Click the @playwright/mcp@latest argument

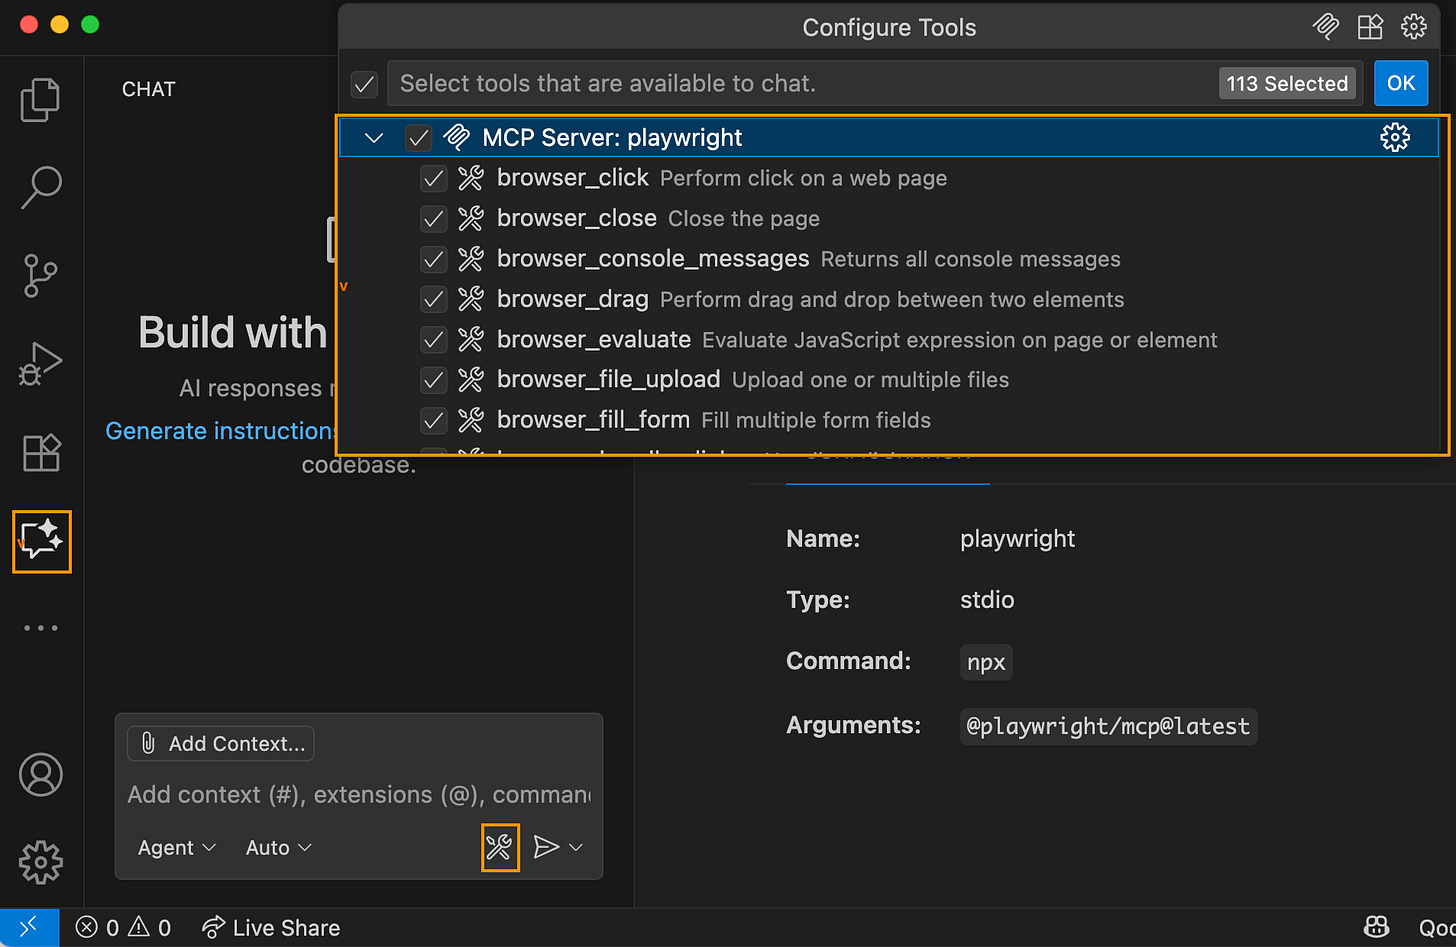(x=1108, y=726)
